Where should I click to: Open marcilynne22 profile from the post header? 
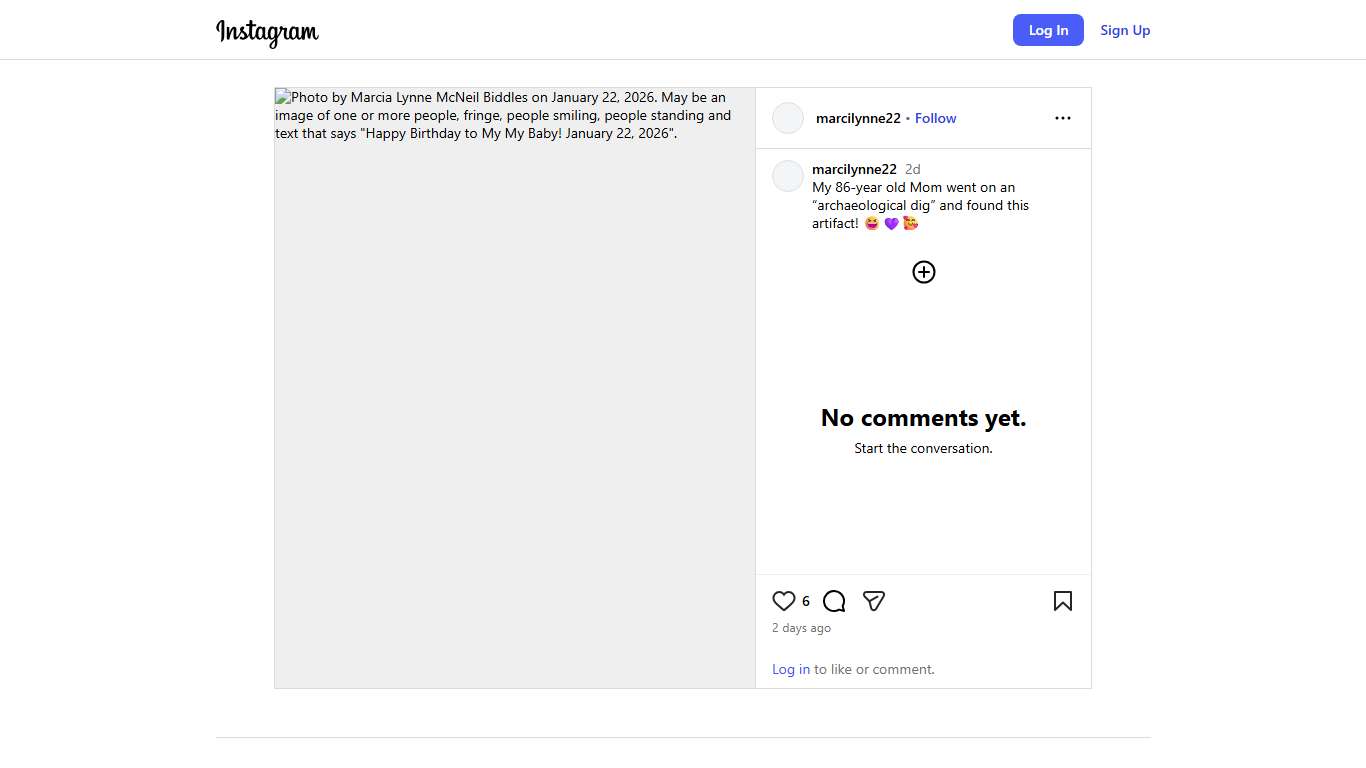(857, 118)
